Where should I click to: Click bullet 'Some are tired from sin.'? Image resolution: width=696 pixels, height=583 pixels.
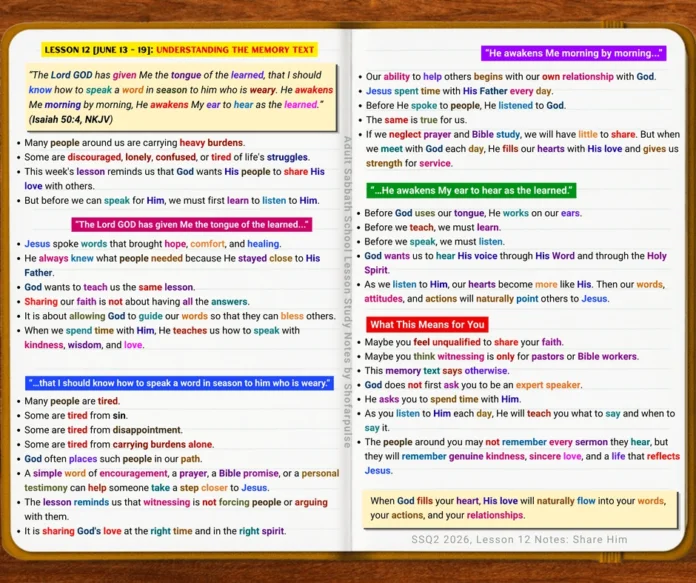tap(76, 416)
